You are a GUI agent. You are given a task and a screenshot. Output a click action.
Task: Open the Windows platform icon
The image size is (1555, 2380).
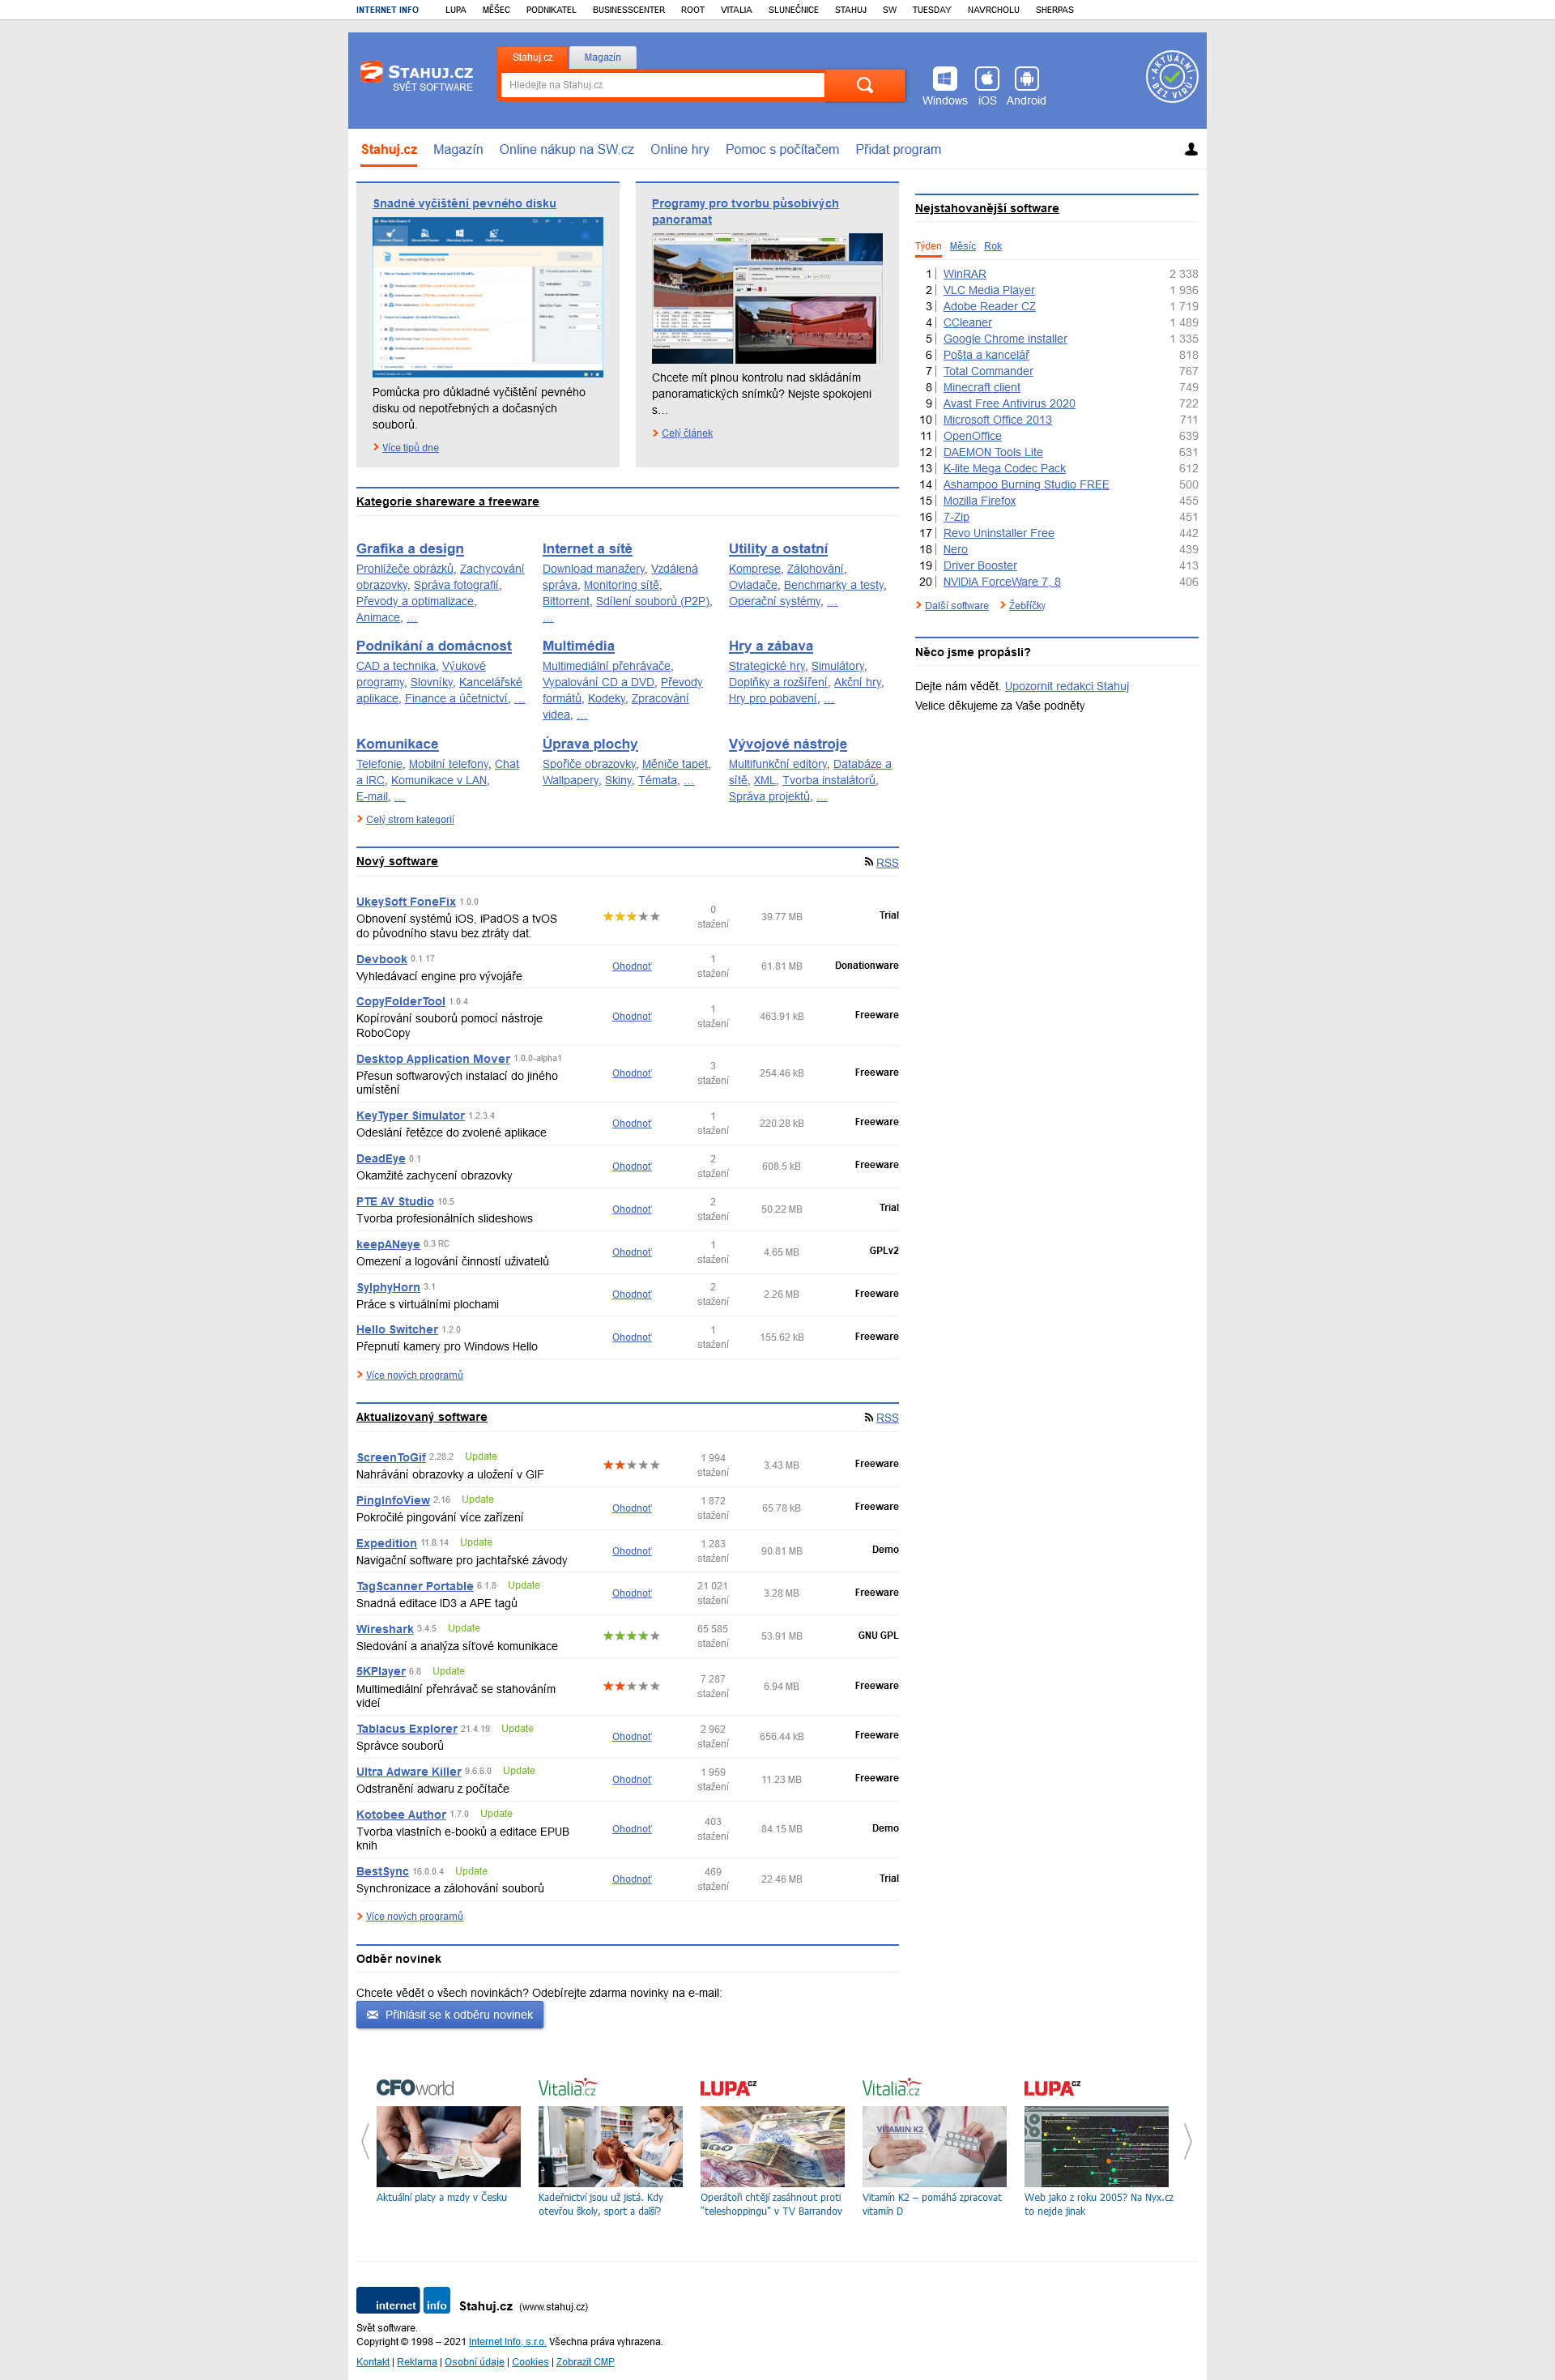[945, 86]
